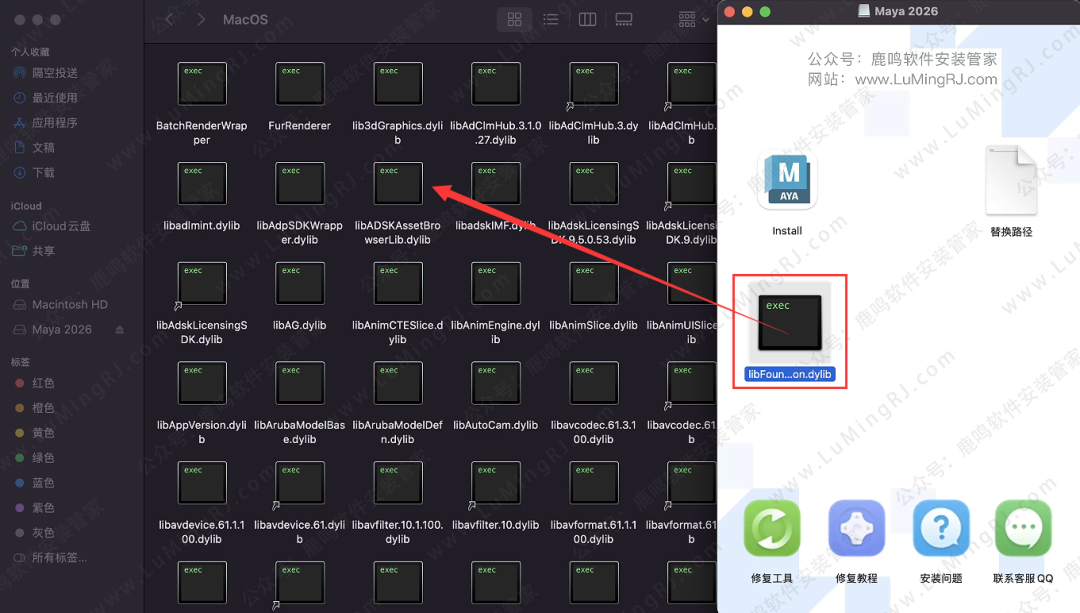This screenshot has height=613, width=1080.
Task: Select Macintosh HD in sidebar locations
Action: (69, 305)
